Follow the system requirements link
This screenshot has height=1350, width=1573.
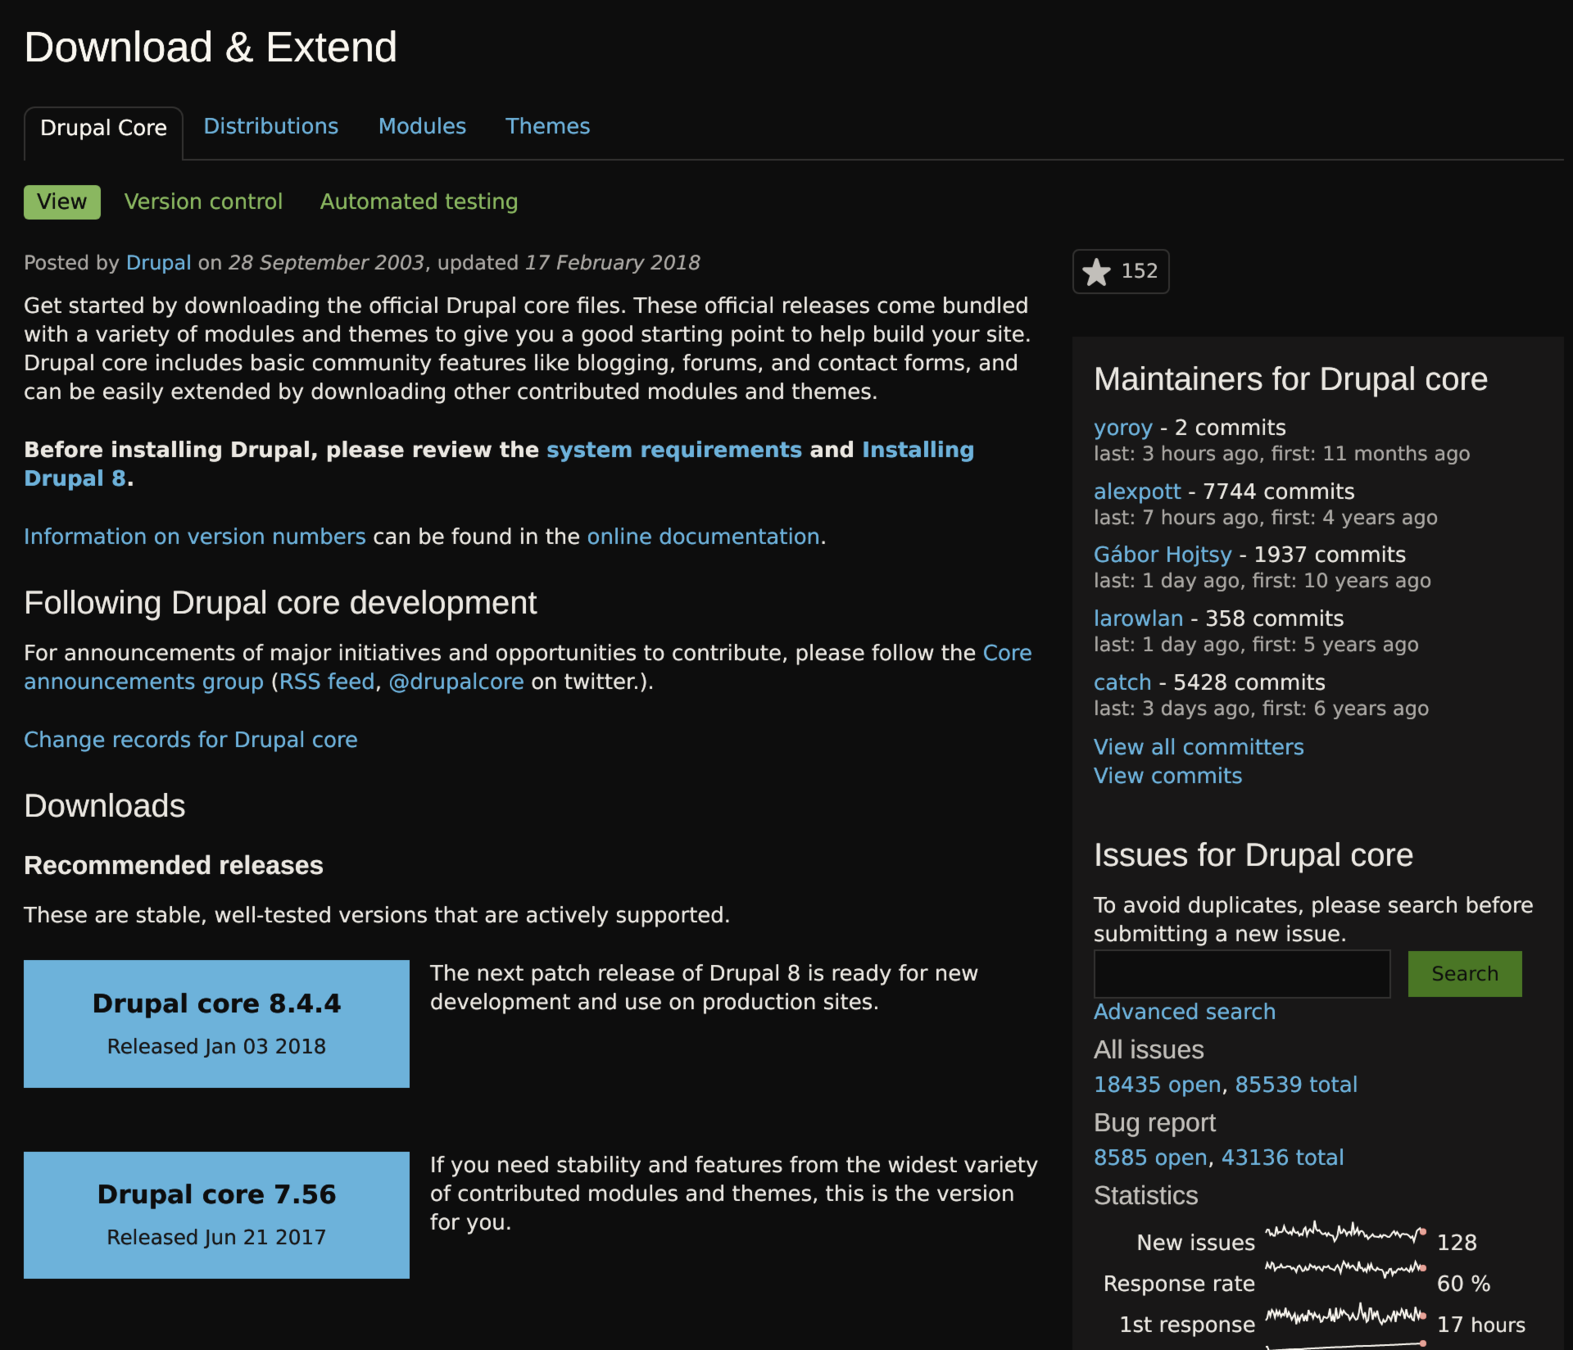point(674,450)
